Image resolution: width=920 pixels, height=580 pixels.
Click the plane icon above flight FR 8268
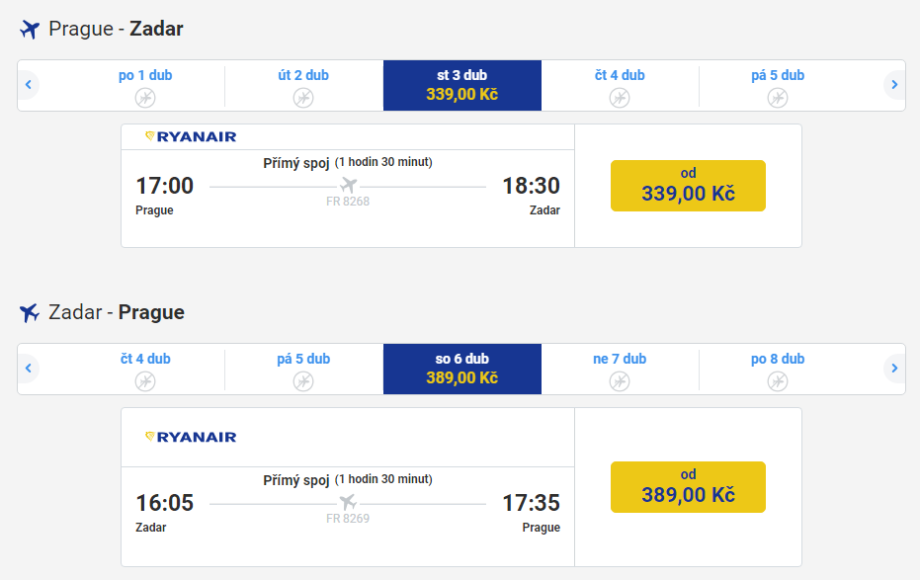(348, 185)
